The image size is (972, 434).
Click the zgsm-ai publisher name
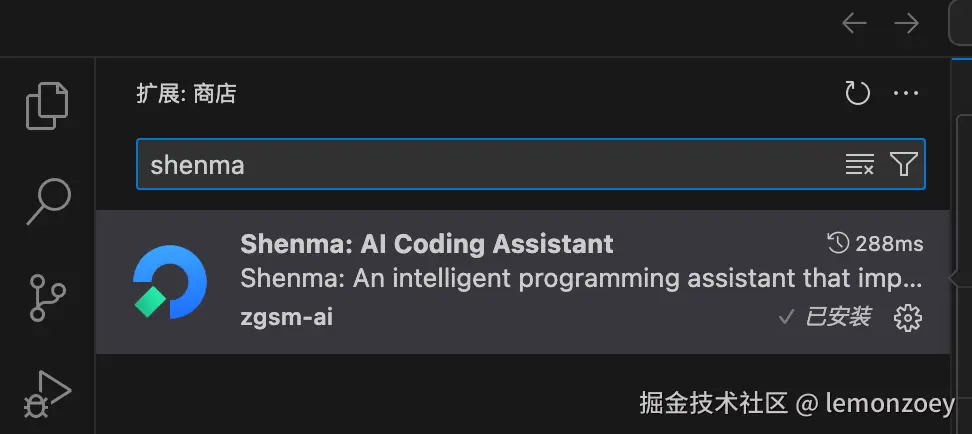pos(287,318)
